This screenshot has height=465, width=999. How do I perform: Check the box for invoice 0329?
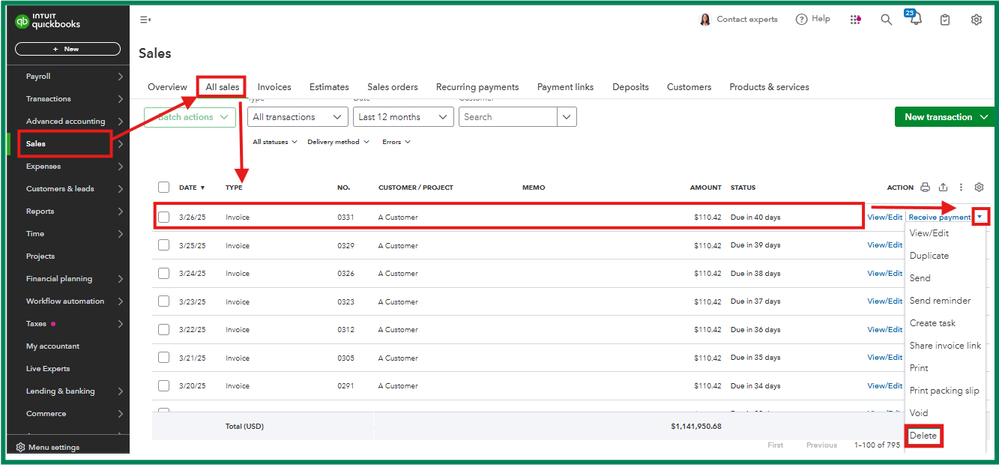tap(164, 245)
